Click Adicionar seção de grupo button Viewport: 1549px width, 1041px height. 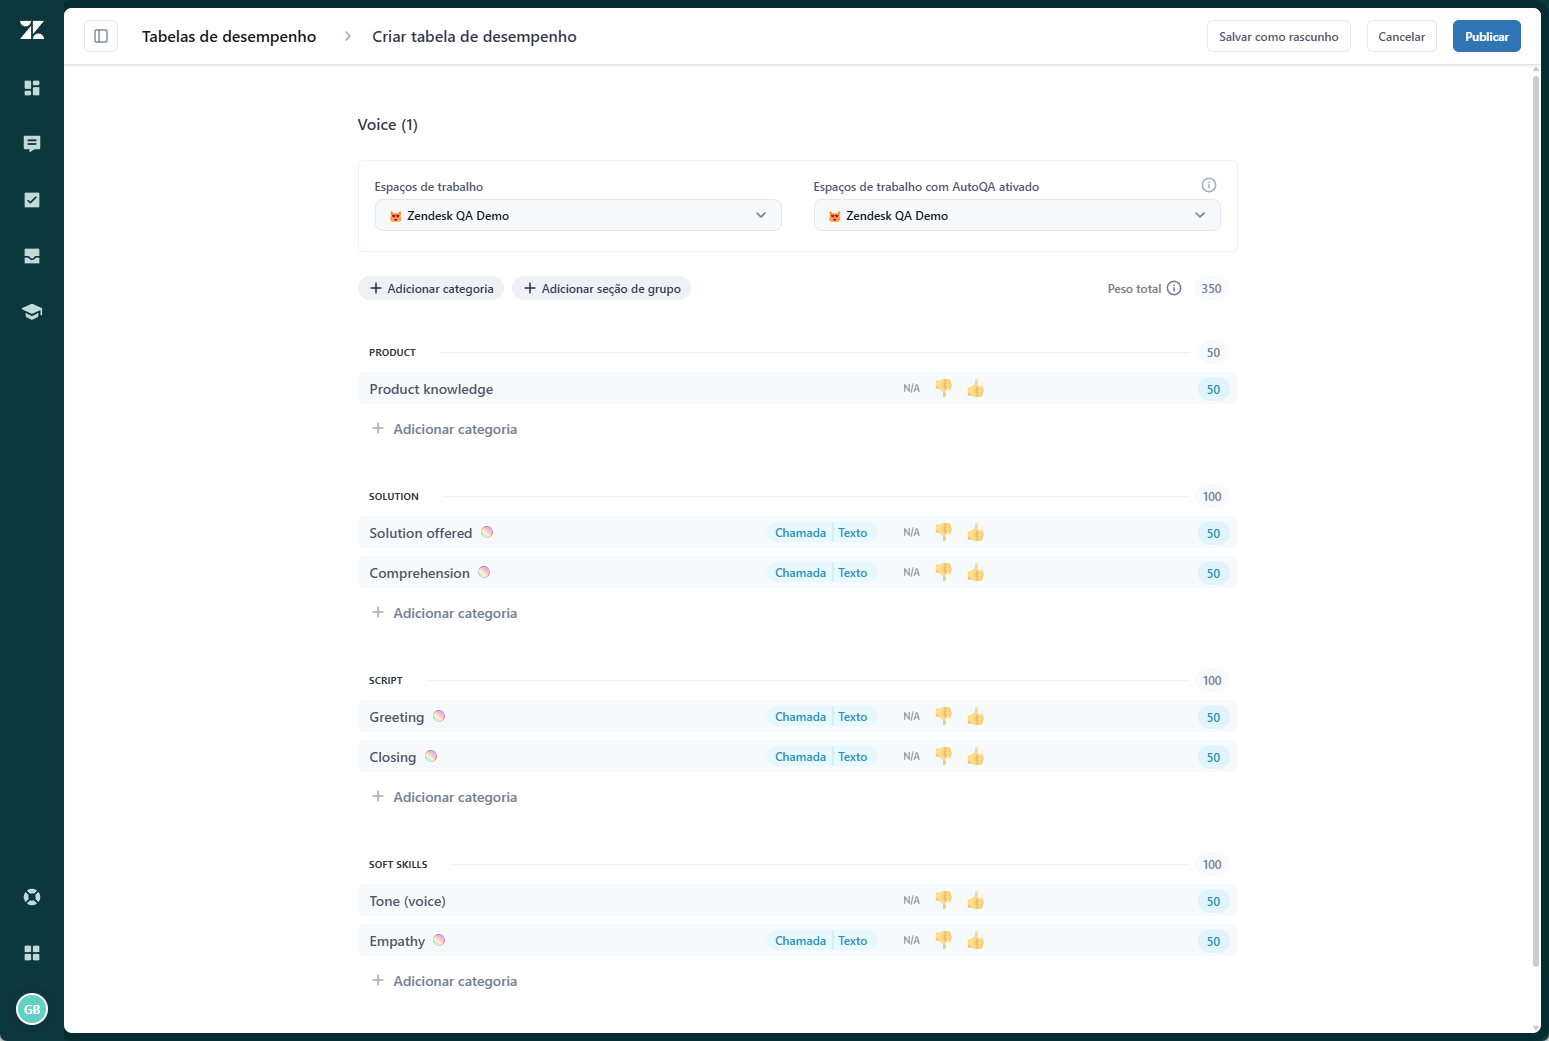point(601,288)
